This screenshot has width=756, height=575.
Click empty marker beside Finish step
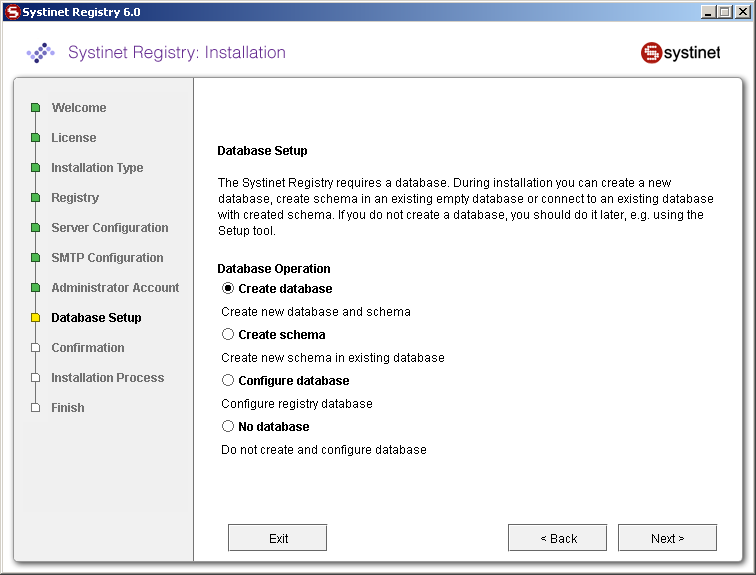[35, 408]
